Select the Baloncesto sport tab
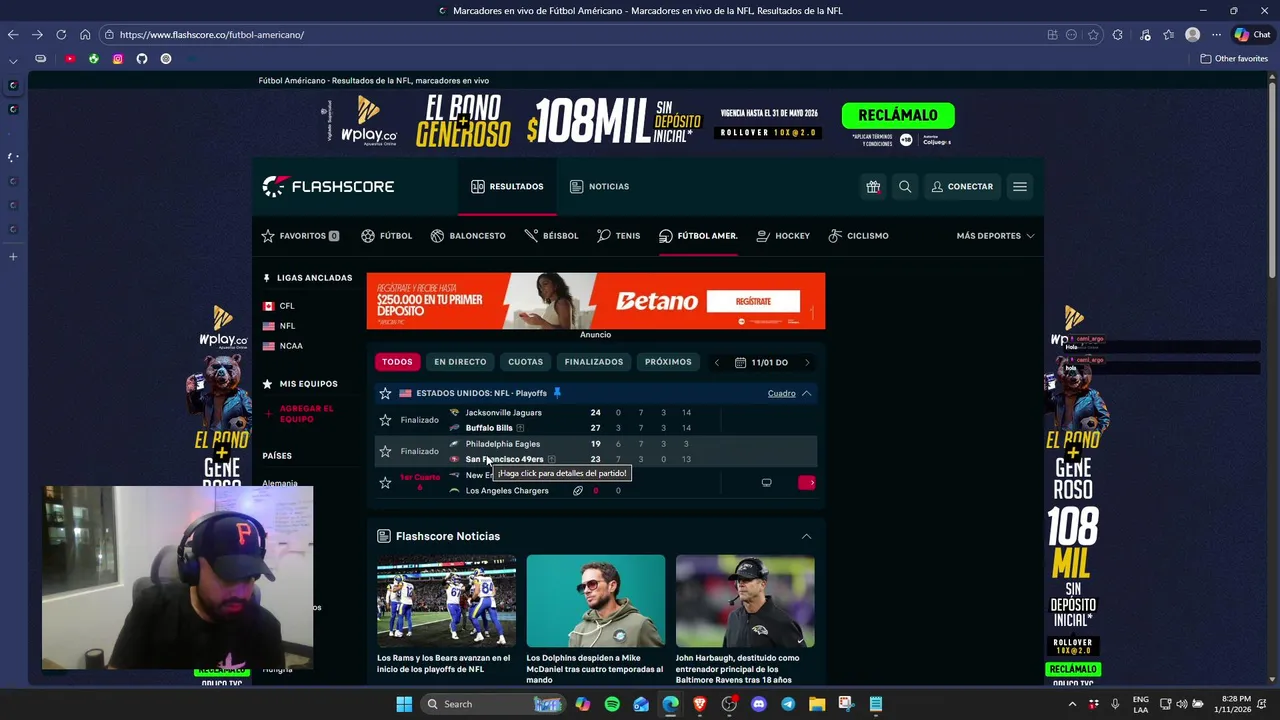This screenshot has width=1280, height=720. (468, 236)
